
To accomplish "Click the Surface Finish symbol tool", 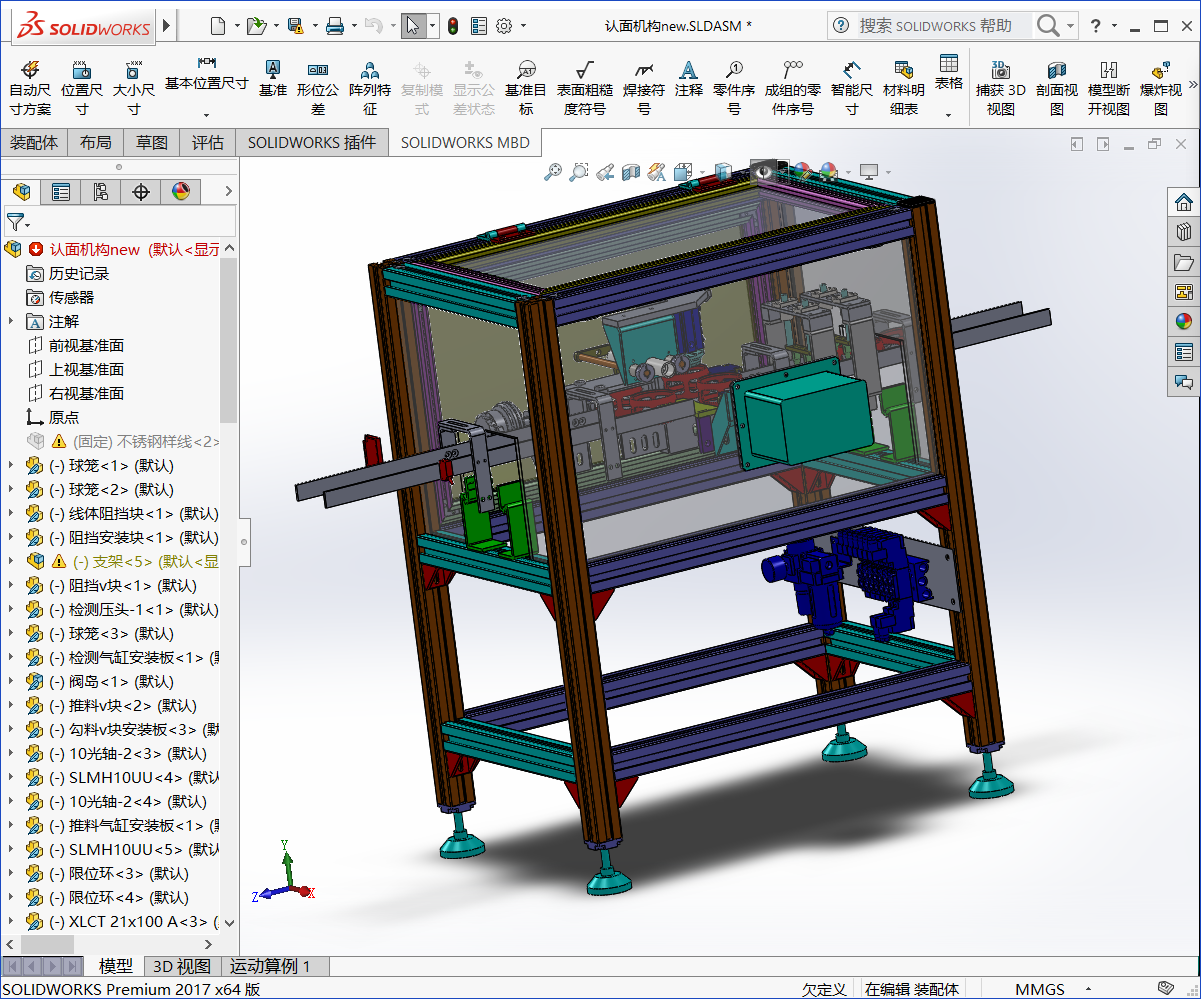I will (x=585, y=89).
